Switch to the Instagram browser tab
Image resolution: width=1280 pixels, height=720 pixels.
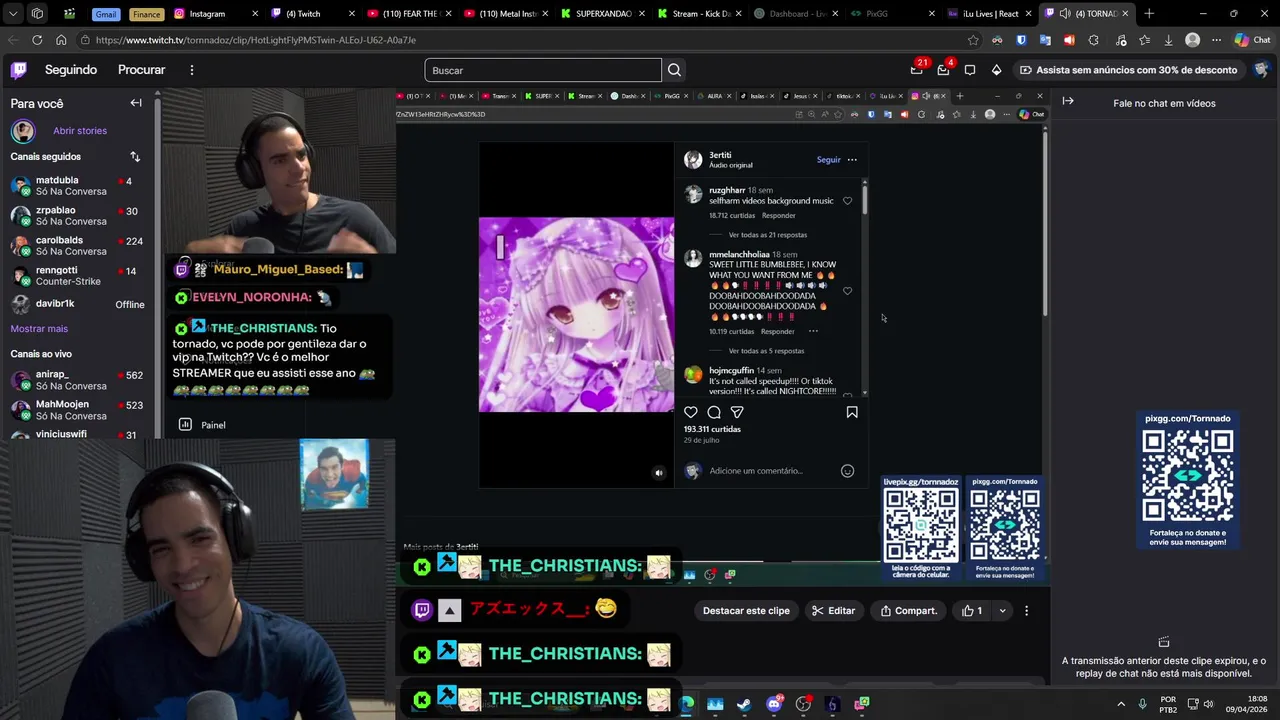(215, 14)
